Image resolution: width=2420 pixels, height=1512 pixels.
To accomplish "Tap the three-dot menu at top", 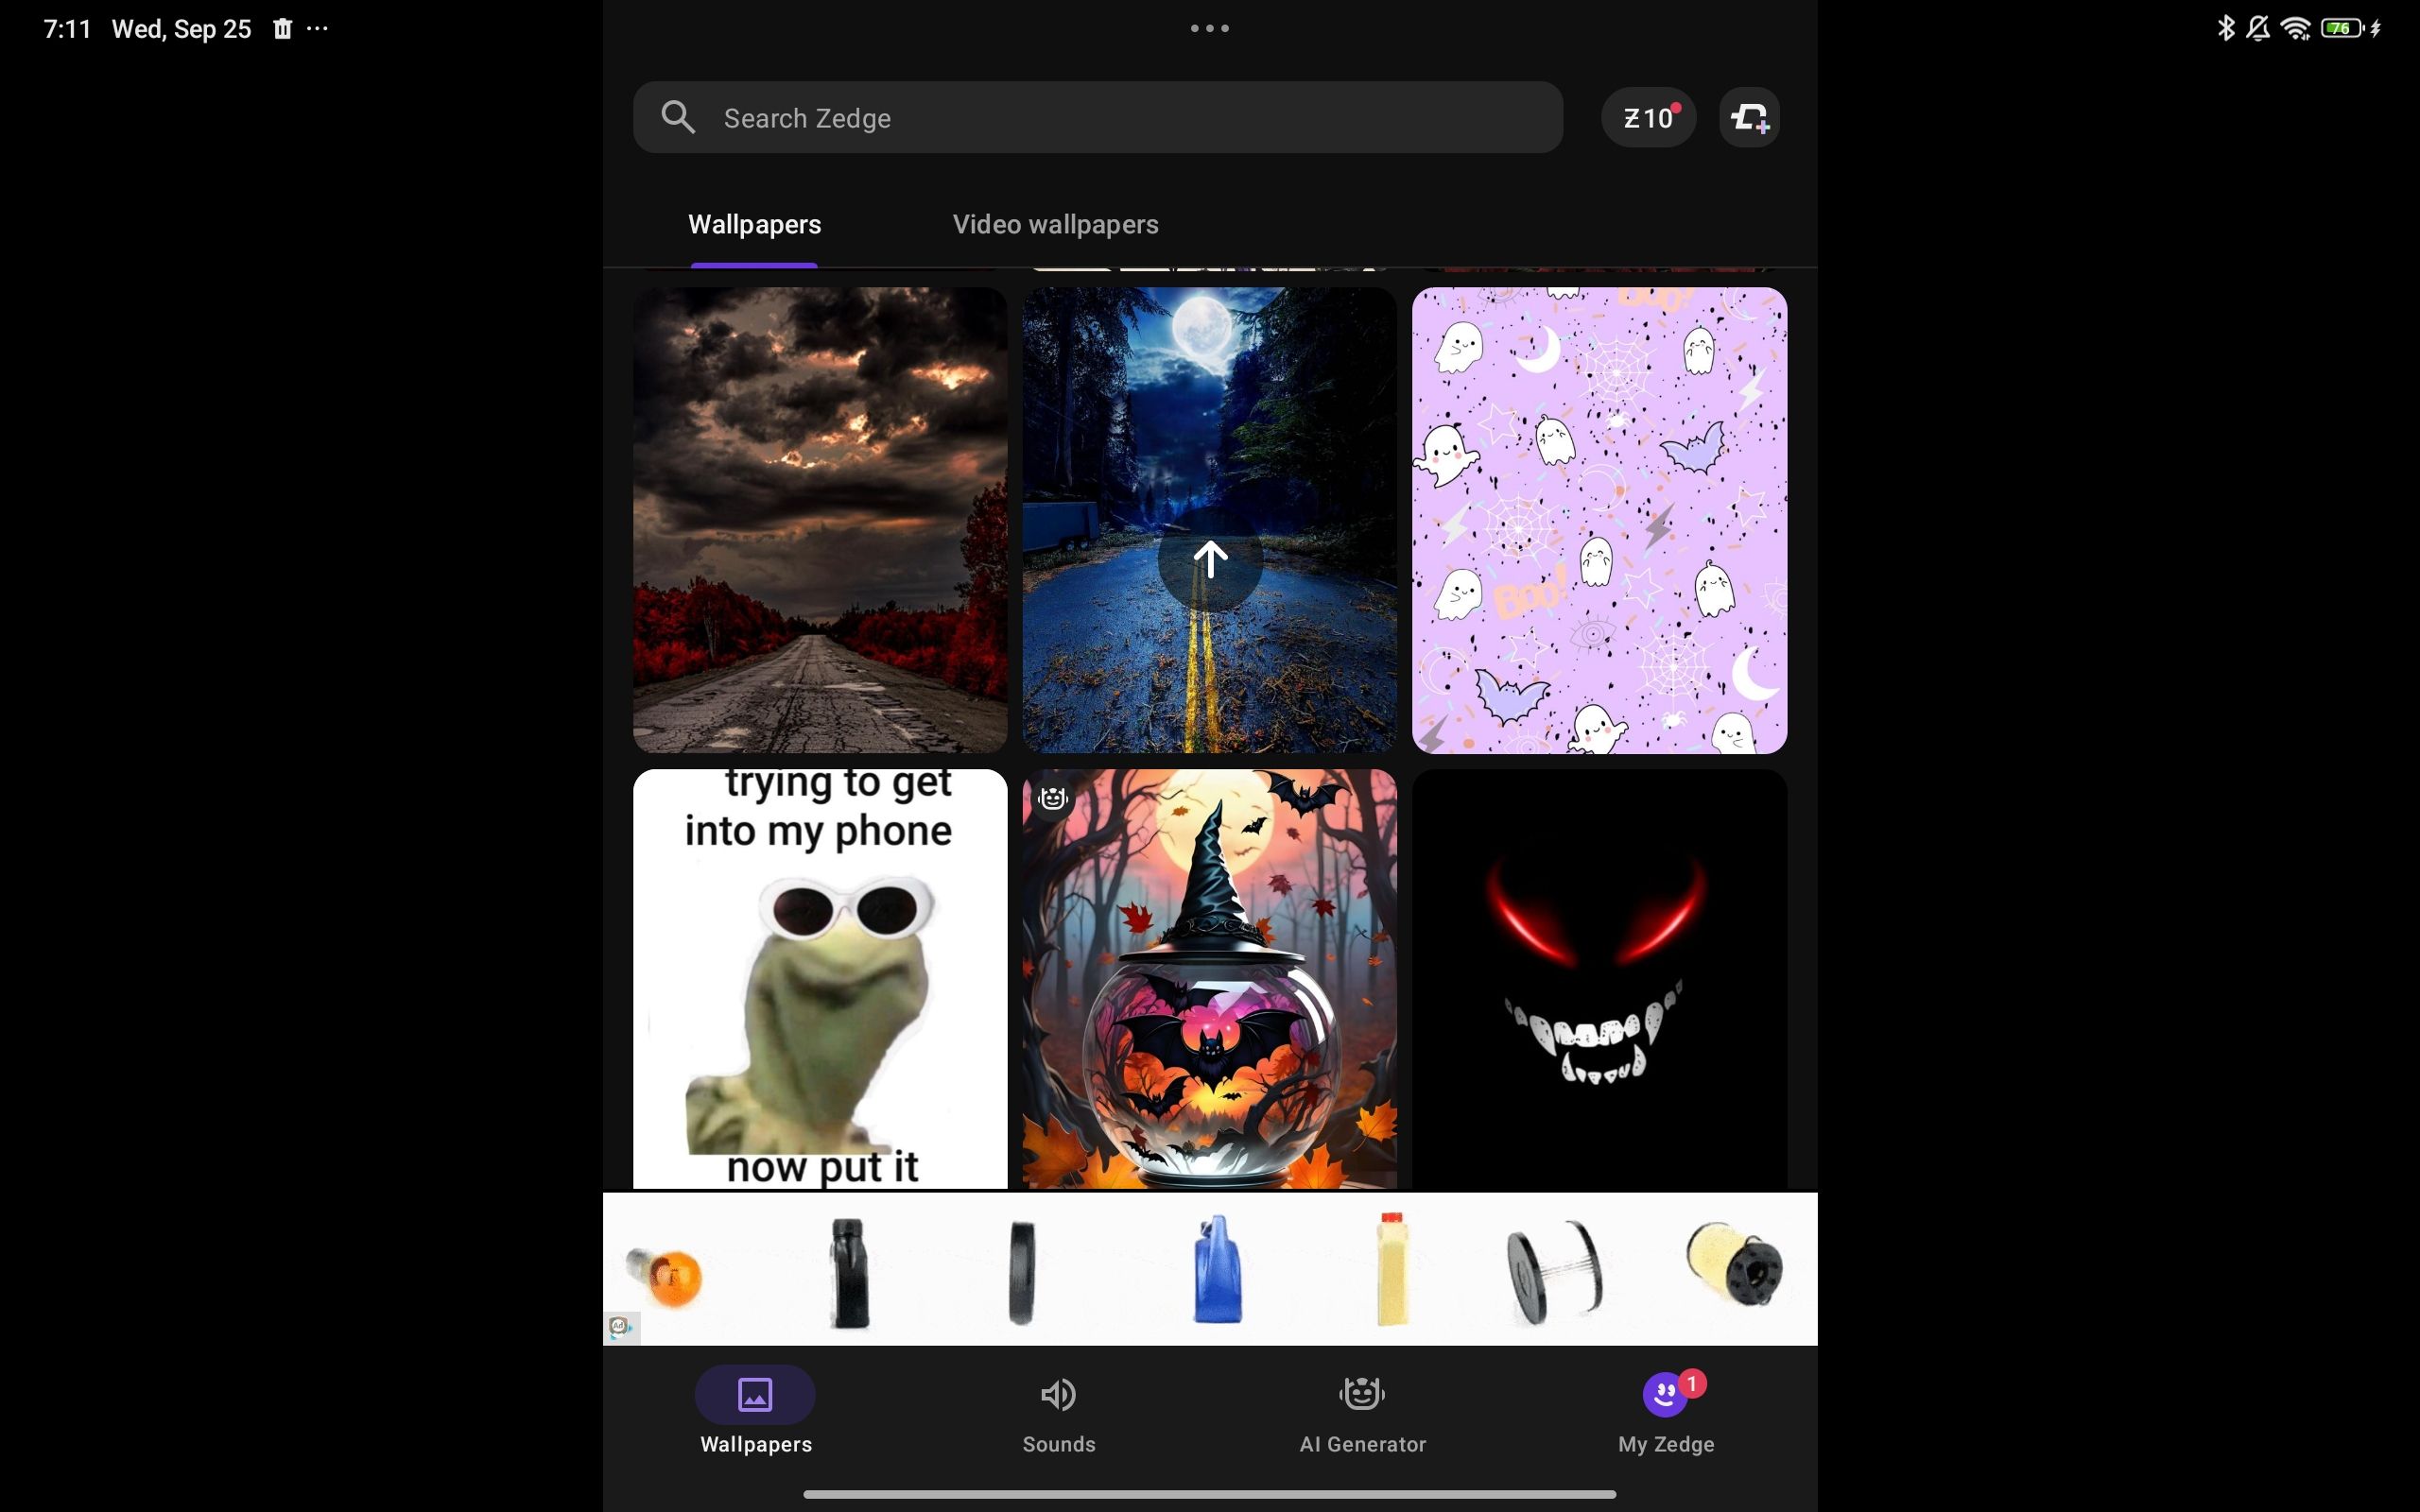I will (1209, 27).
